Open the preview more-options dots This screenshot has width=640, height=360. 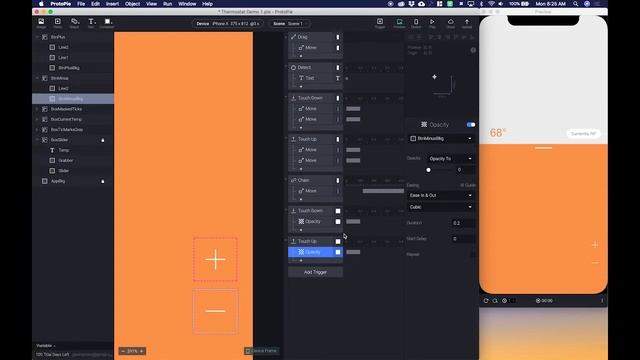point(602,300)
